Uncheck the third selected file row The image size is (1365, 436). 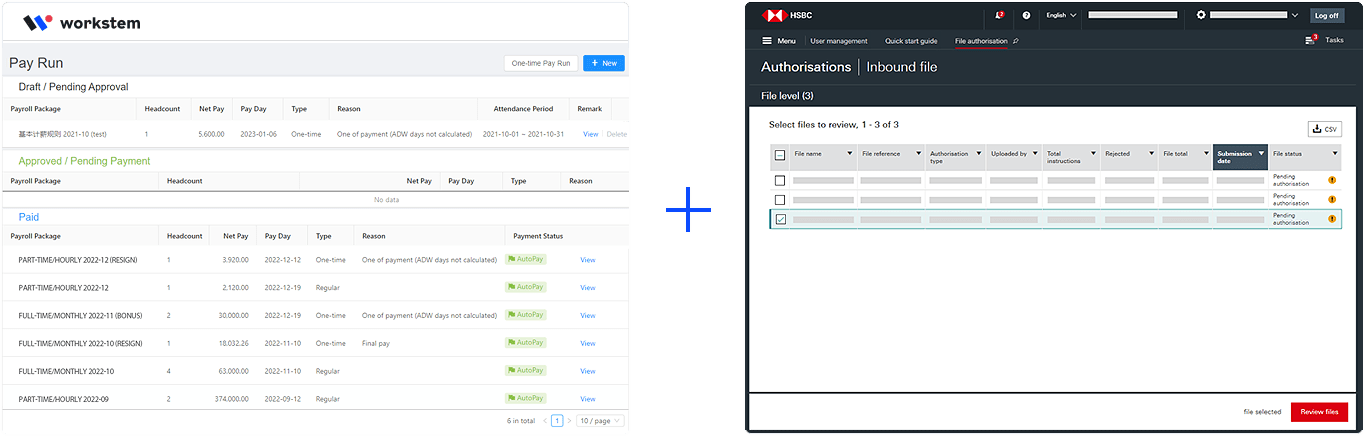pos(780,220)
